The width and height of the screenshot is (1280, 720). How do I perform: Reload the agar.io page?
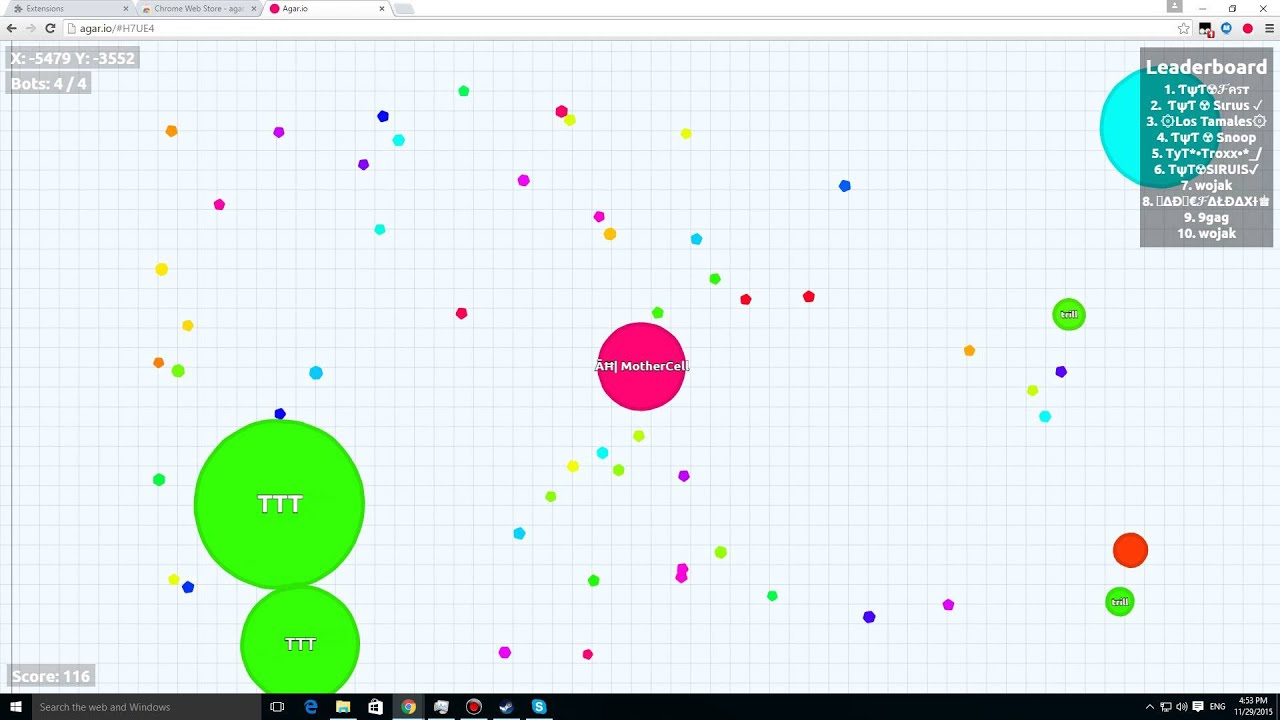pos(50,28)
